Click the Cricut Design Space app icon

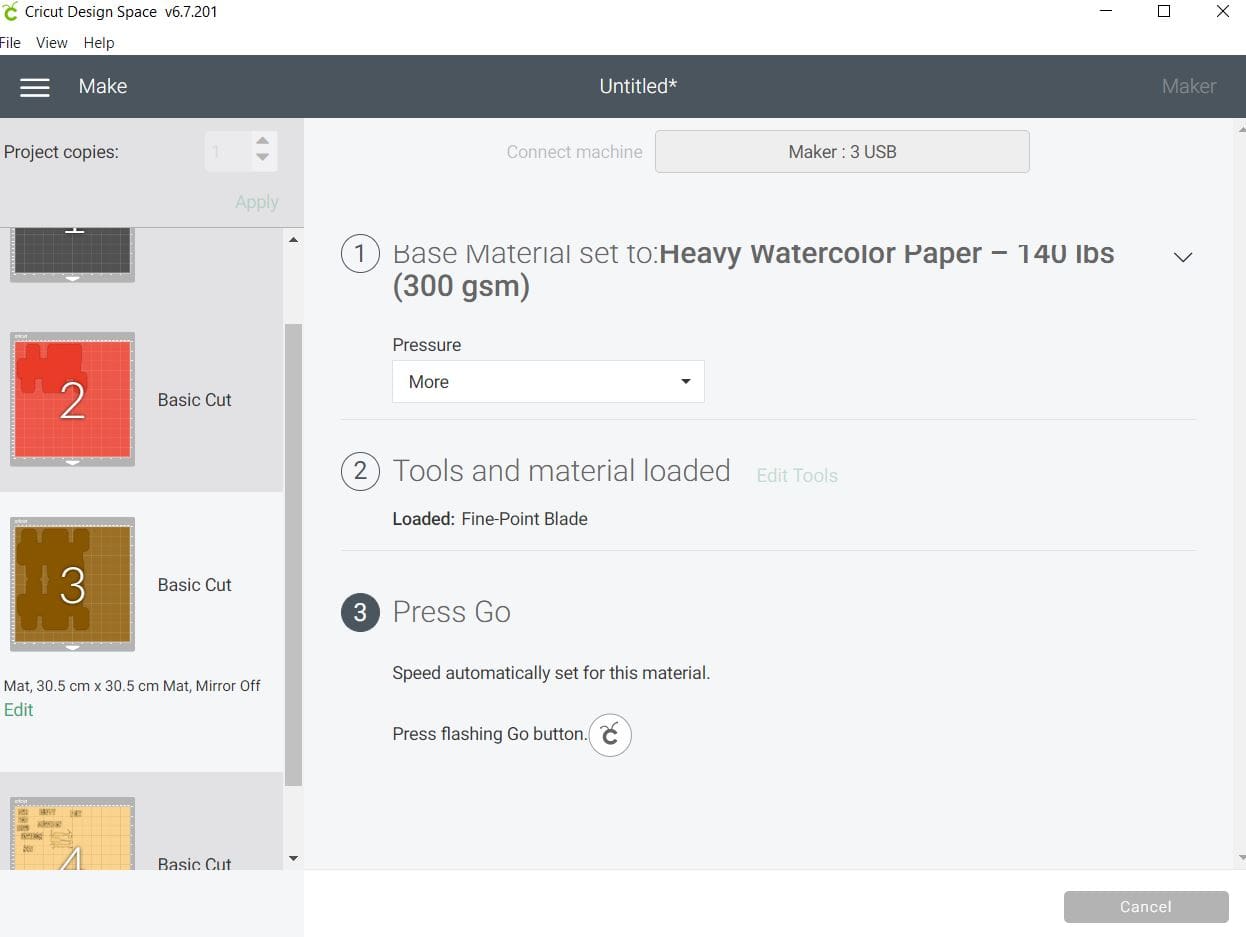pyautogui.click(x=11, y=12)
